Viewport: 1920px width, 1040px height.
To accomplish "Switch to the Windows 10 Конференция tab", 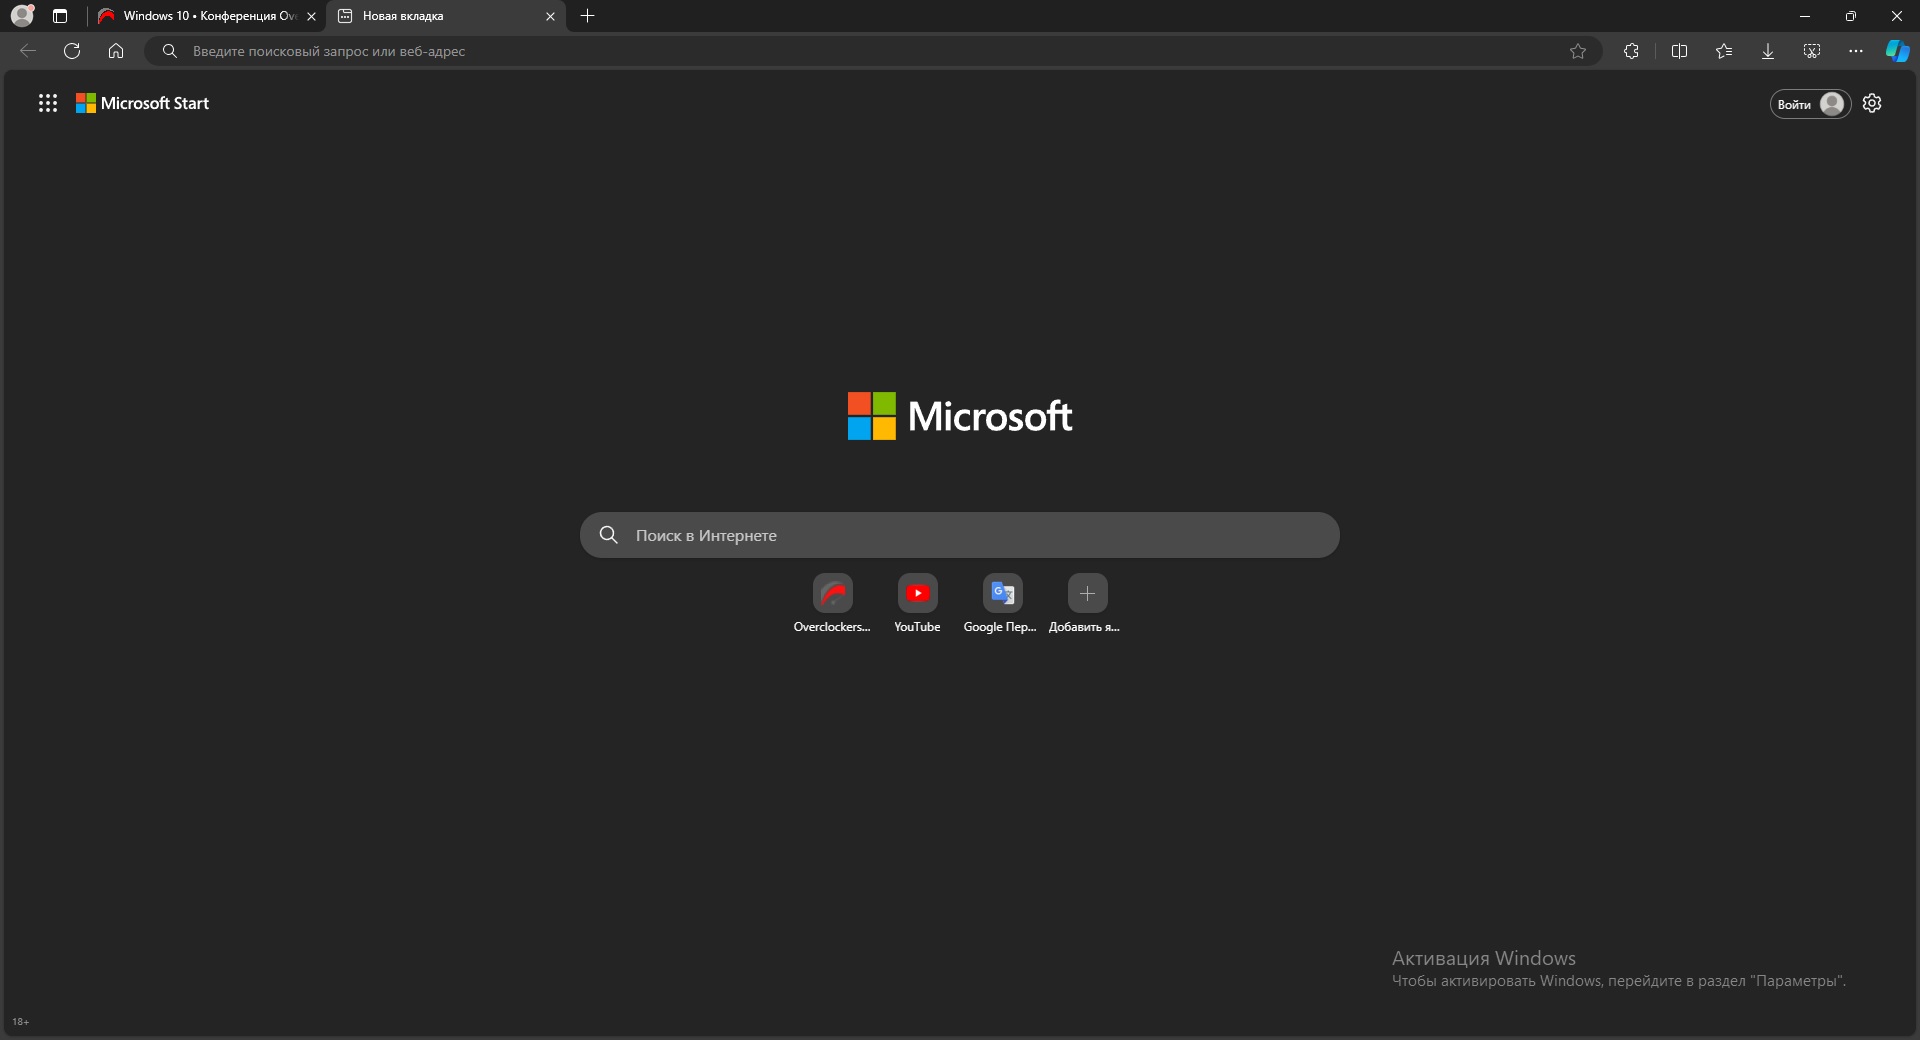I will point(207,16).
